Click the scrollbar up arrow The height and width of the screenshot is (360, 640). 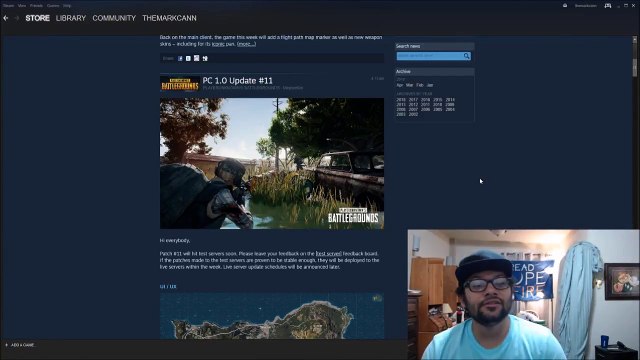pyautogui.click(x=635, y=40)
